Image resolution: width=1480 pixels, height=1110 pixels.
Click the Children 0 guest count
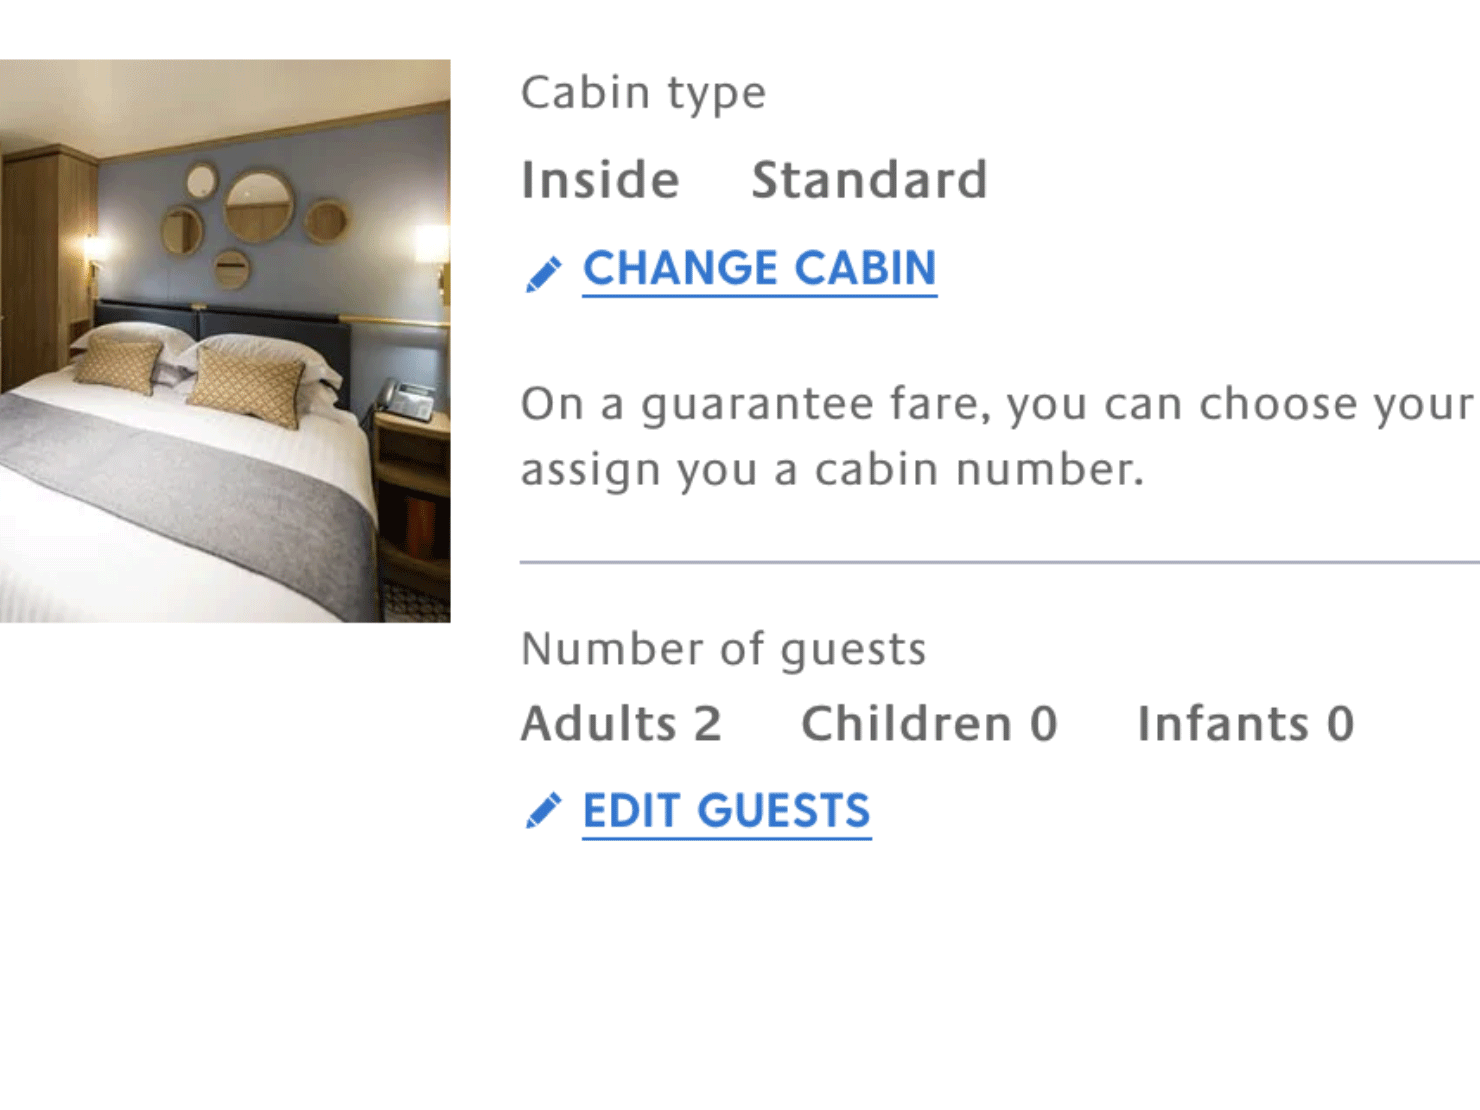[928, 724]
